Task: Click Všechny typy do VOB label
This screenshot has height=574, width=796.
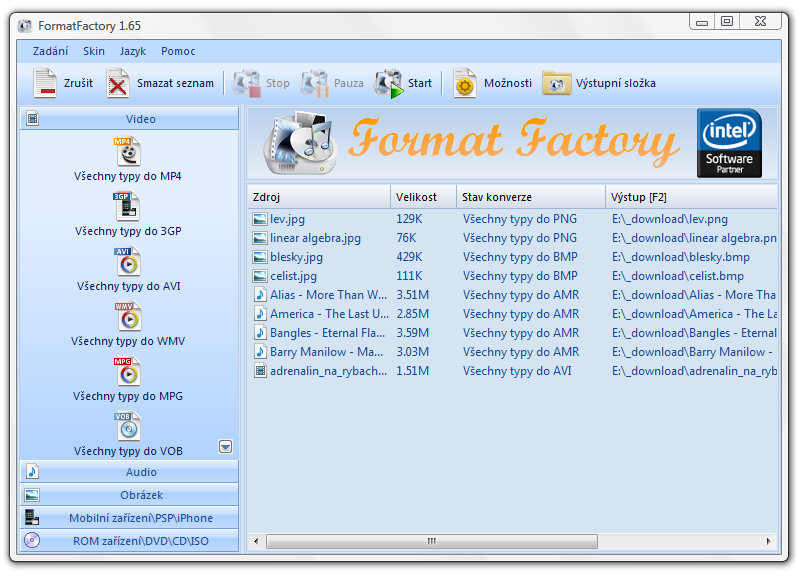Action: [128, 451]
